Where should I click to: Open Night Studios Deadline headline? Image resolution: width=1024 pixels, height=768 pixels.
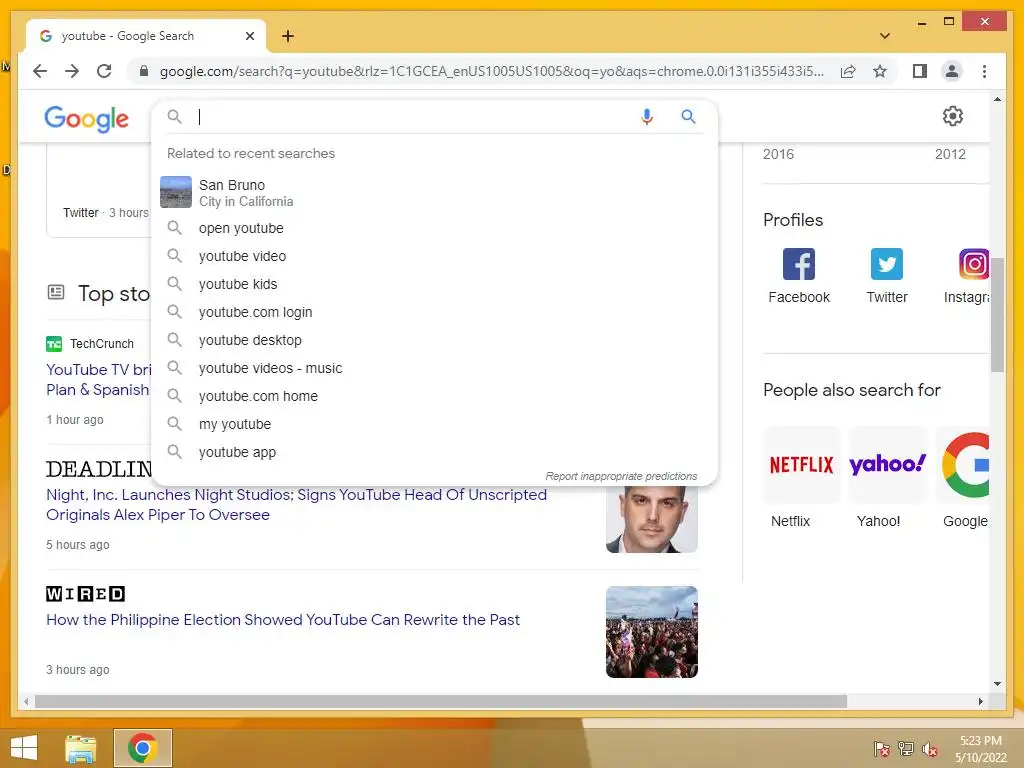(x=296, y=505)
